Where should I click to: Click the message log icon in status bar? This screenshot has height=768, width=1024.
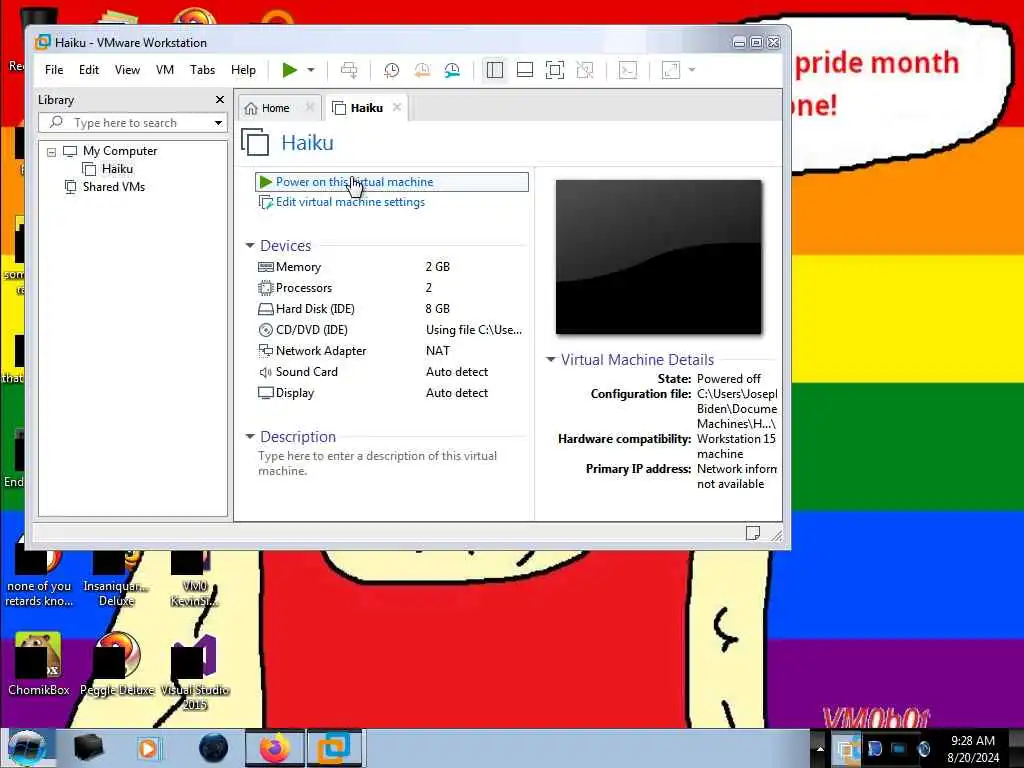(752, 533)
